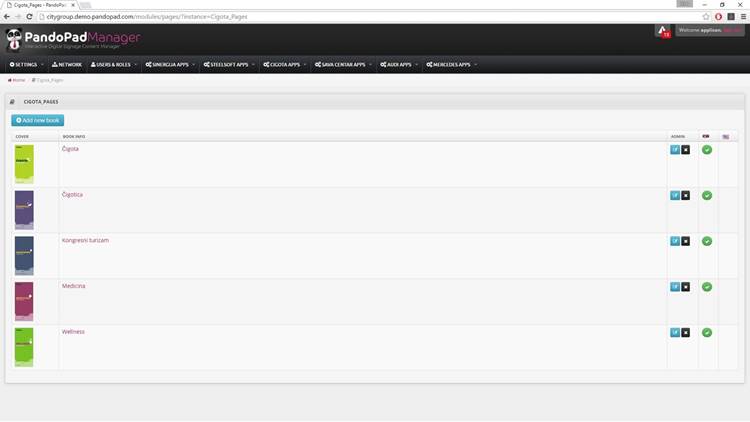Click the Admin column header

coord(678,137)
